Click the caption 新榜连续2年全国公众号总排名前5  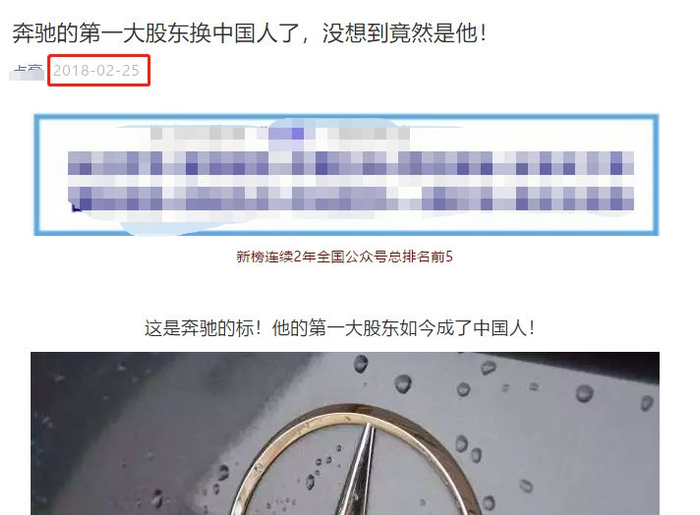coord(344,257)
